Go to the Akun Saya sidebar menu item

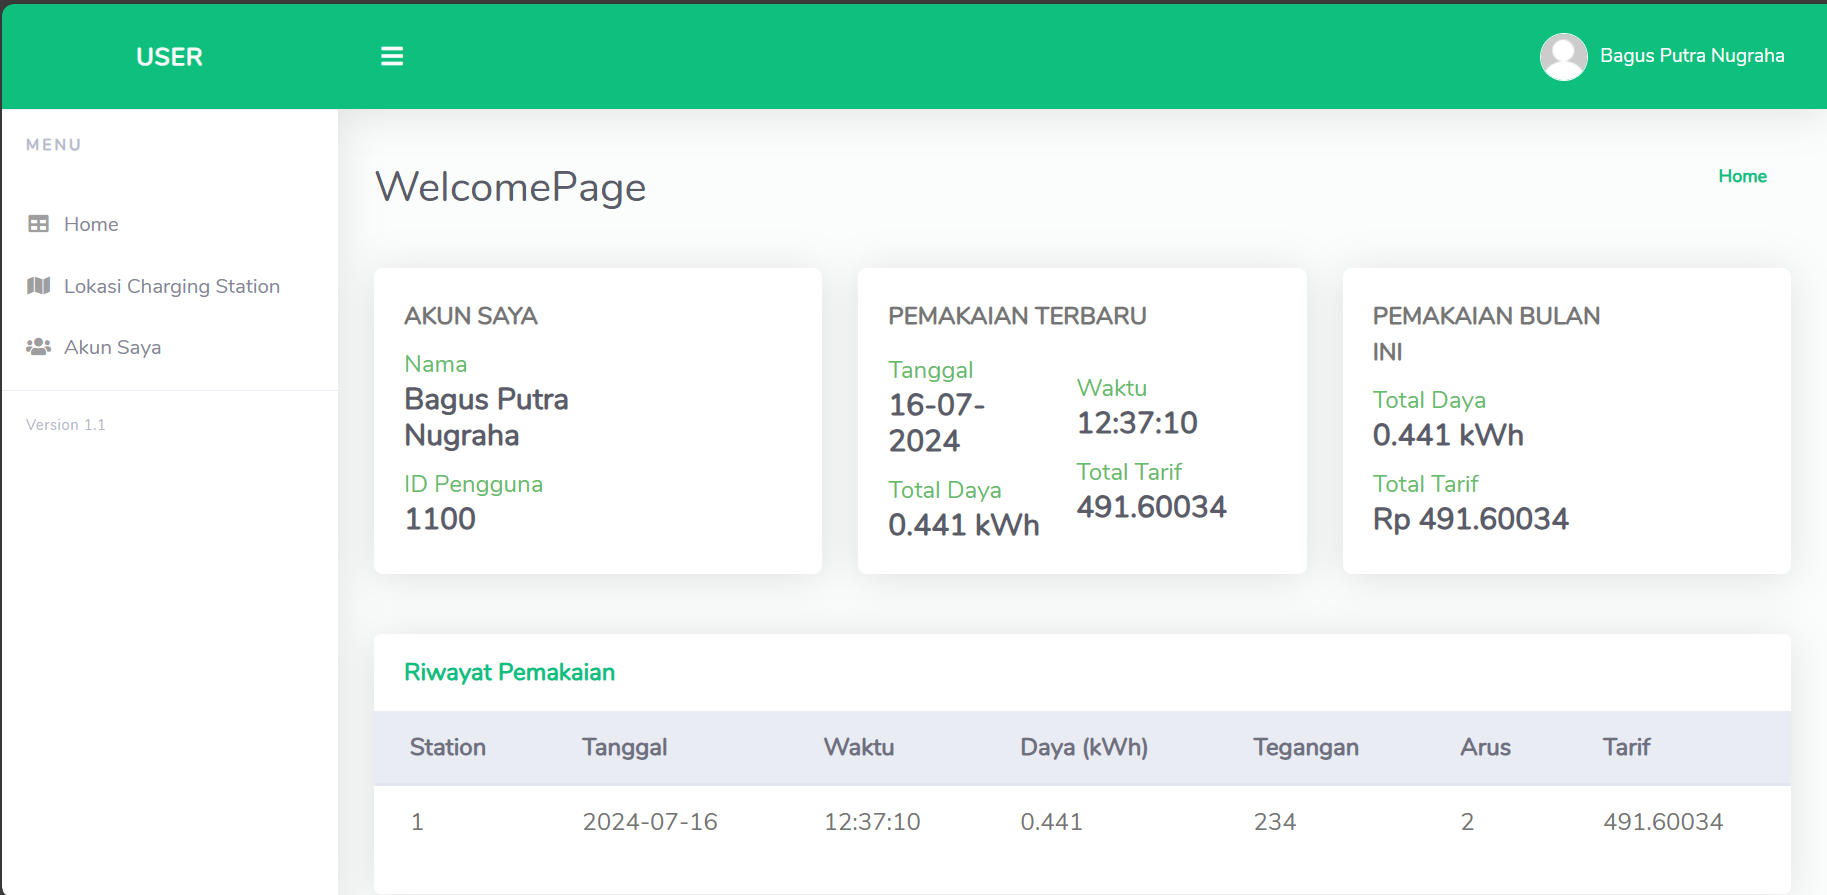point(112,347)
